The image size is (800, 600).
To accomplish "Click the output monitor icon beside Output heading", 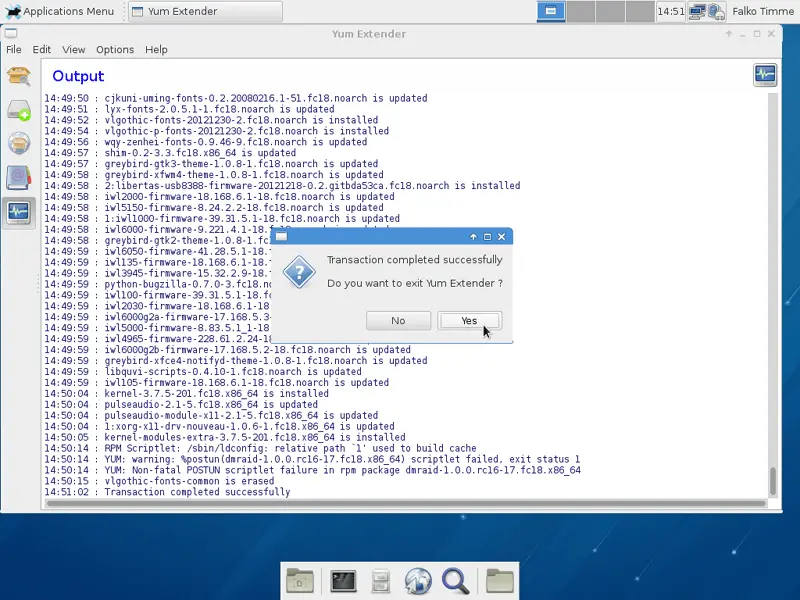I will (765, 75).
